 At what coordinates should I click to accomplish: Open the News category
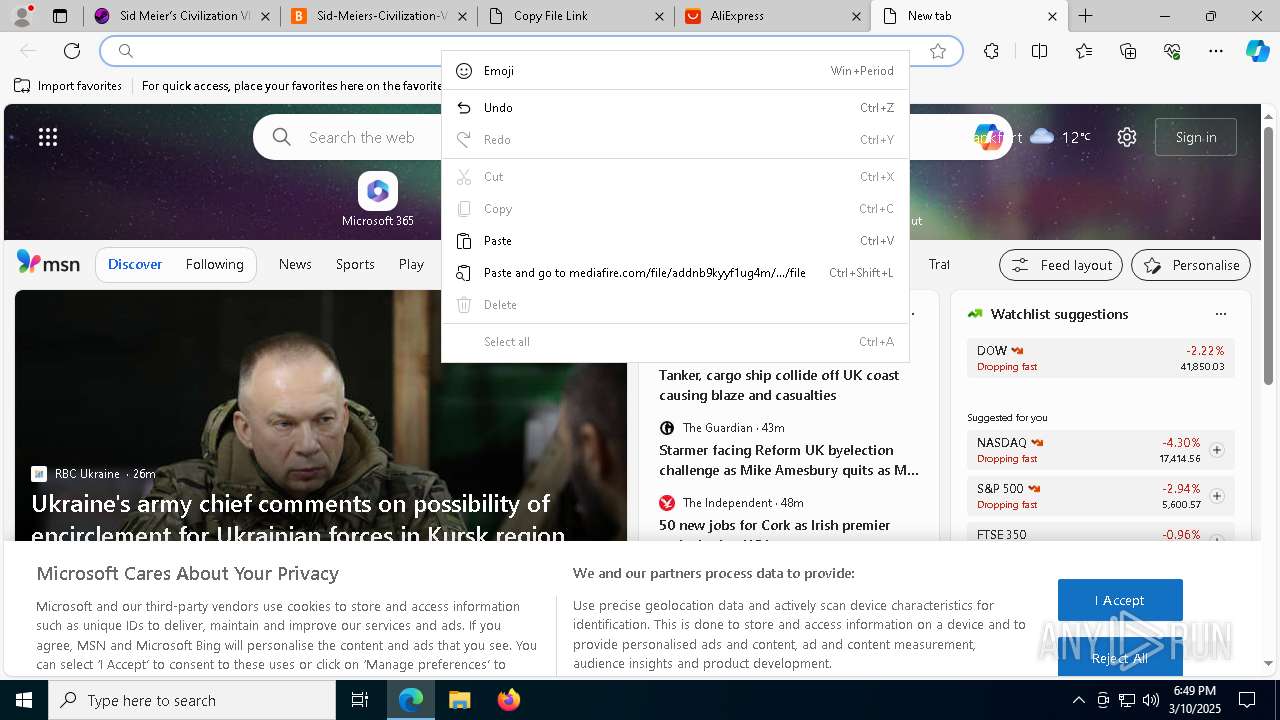[295, 264]
